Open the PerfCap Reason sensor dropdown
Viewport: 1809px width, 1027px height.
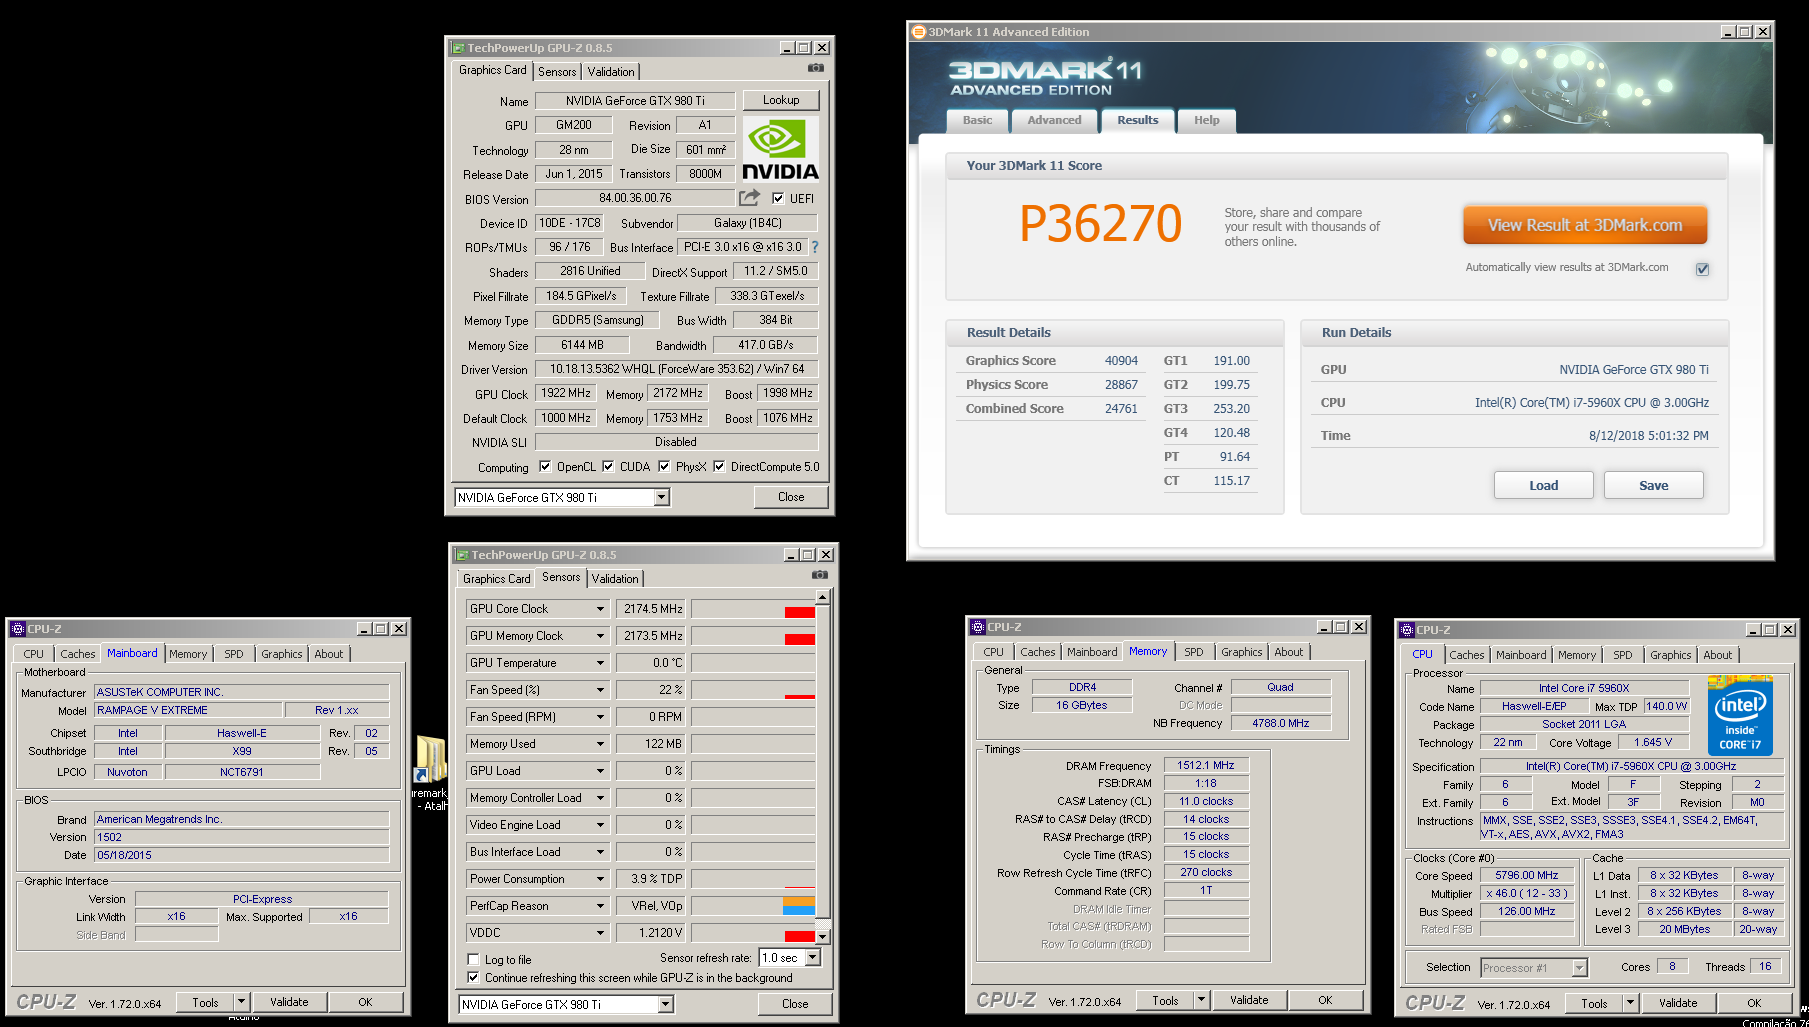click(600, 906)
